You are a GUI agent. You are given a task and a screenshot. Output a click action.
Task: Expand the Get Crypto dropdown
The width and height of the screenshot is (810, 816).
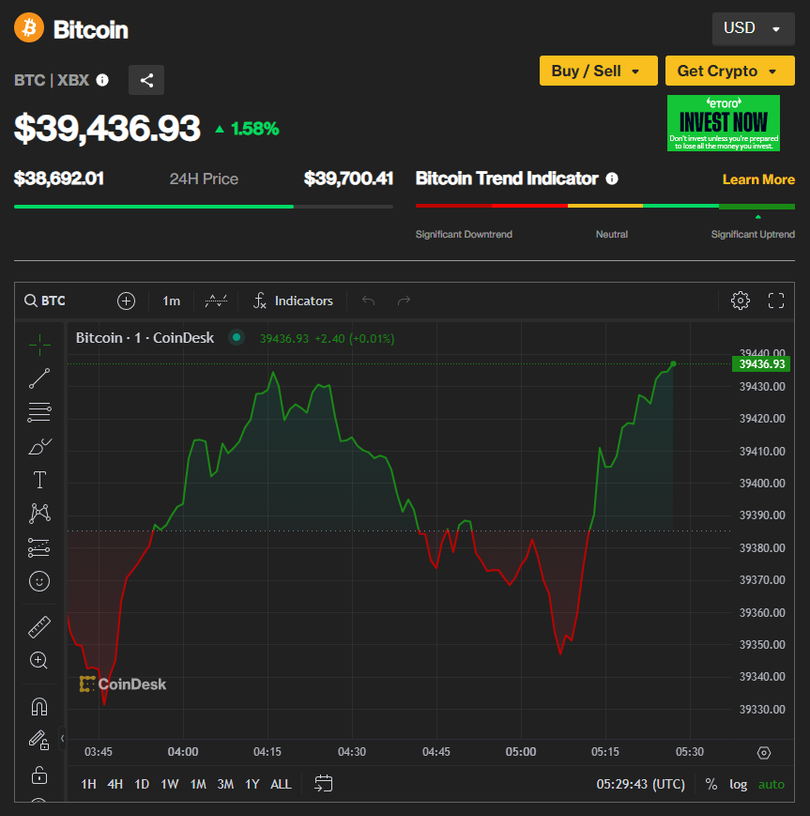click(729, 71)
